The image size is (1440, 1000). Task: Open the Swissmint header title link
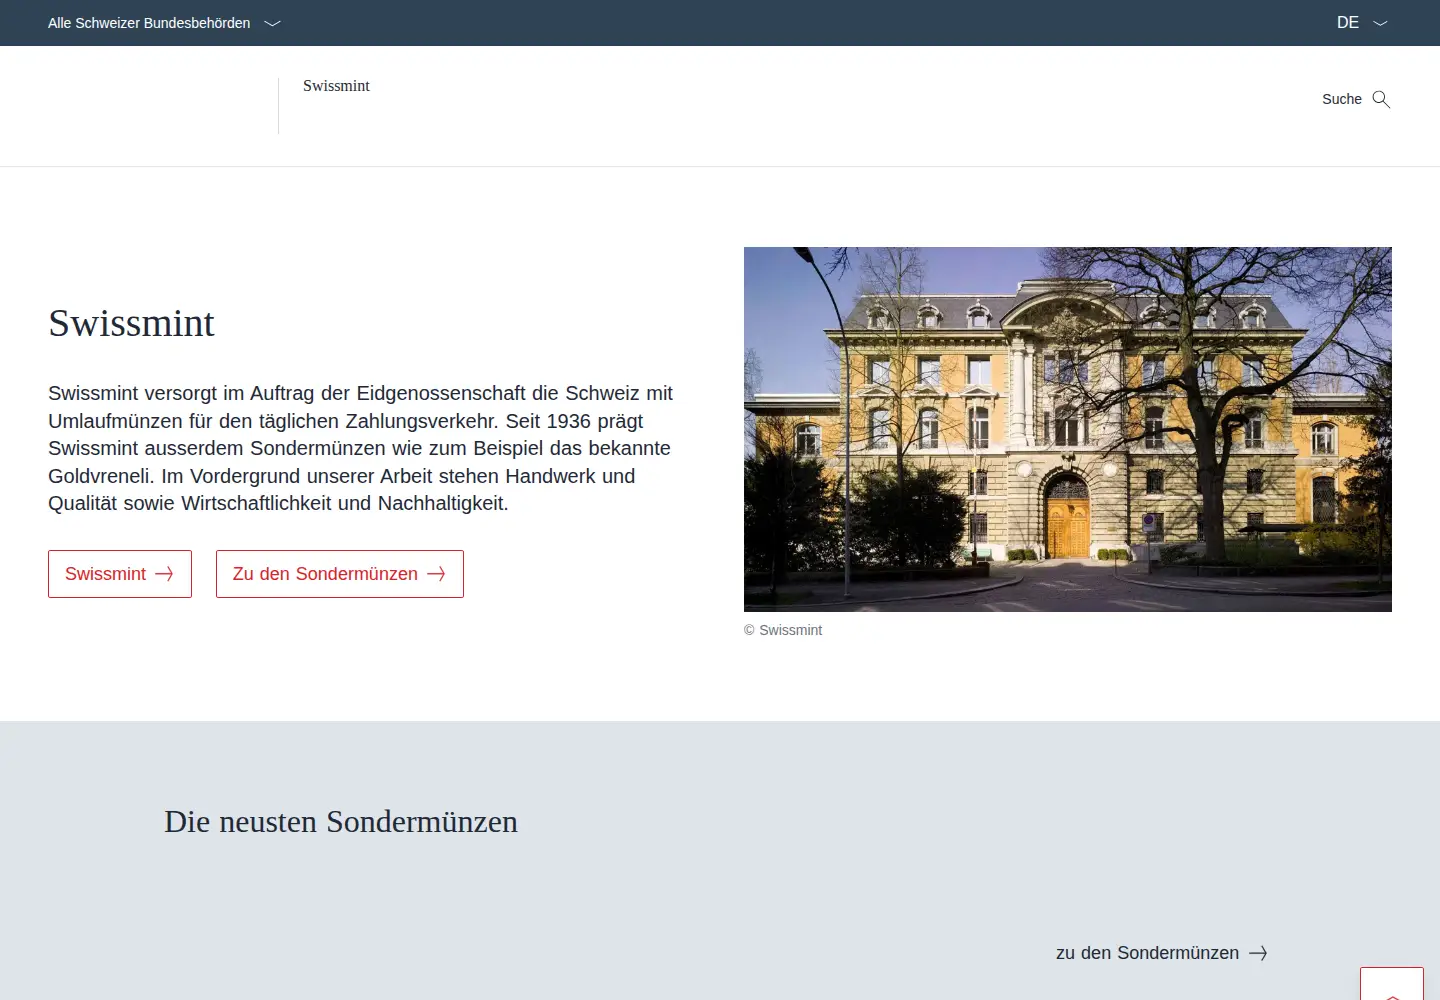(x=336, y=86)
